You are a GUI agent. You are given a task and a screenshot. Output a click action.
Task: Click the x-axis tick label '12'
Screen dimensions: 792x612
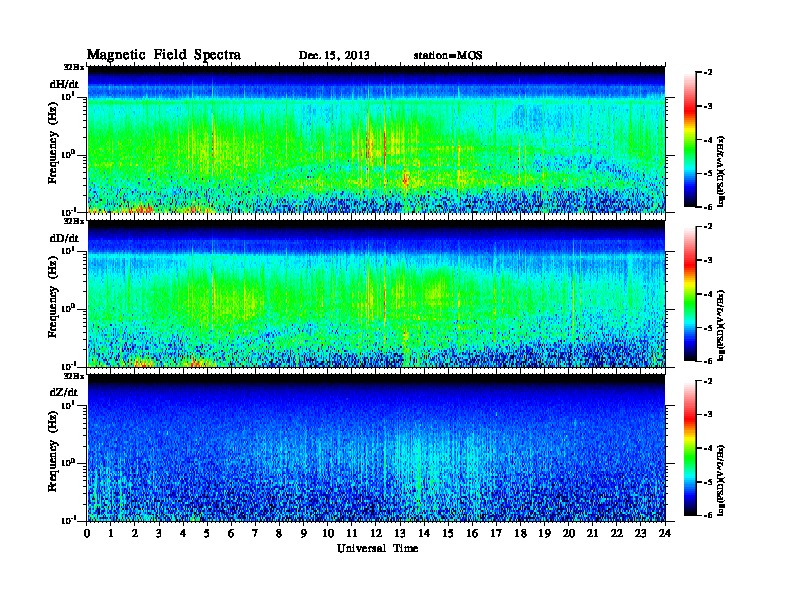point(376,533)
